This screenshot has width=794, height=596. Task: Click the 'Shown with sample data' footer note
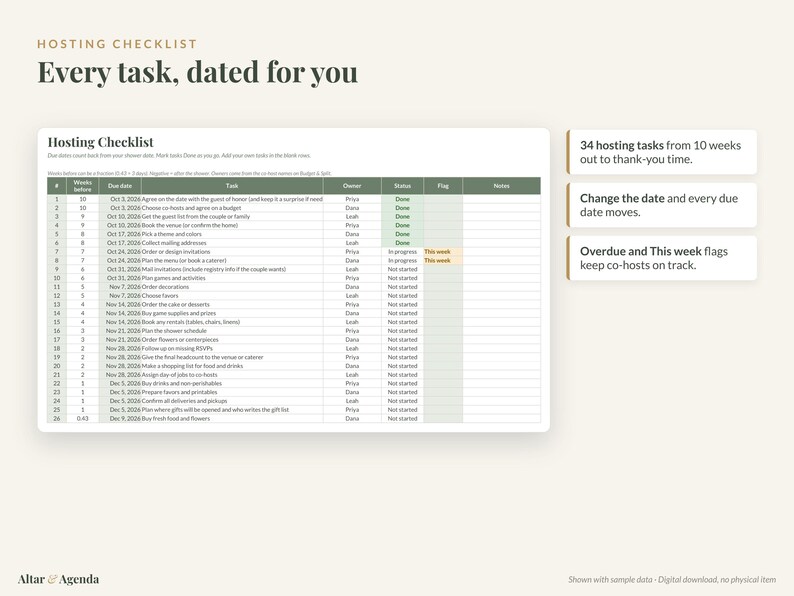tap(672, 579)
